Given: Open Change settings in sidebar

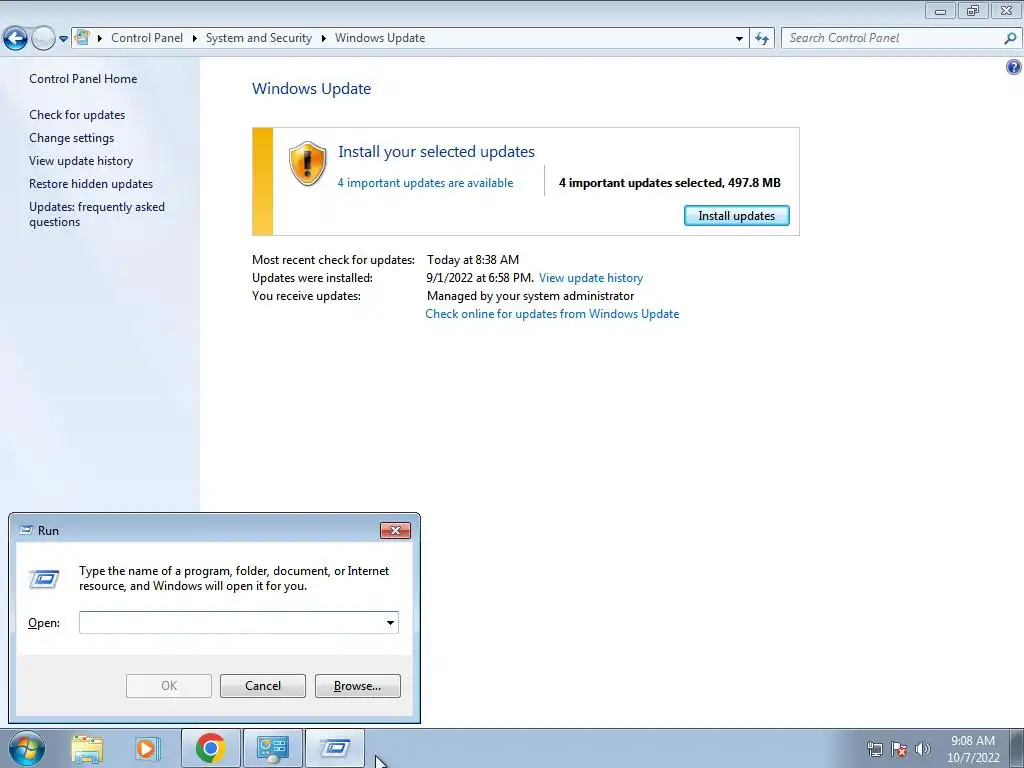Looking at the screenshot, I should (71, 138).
